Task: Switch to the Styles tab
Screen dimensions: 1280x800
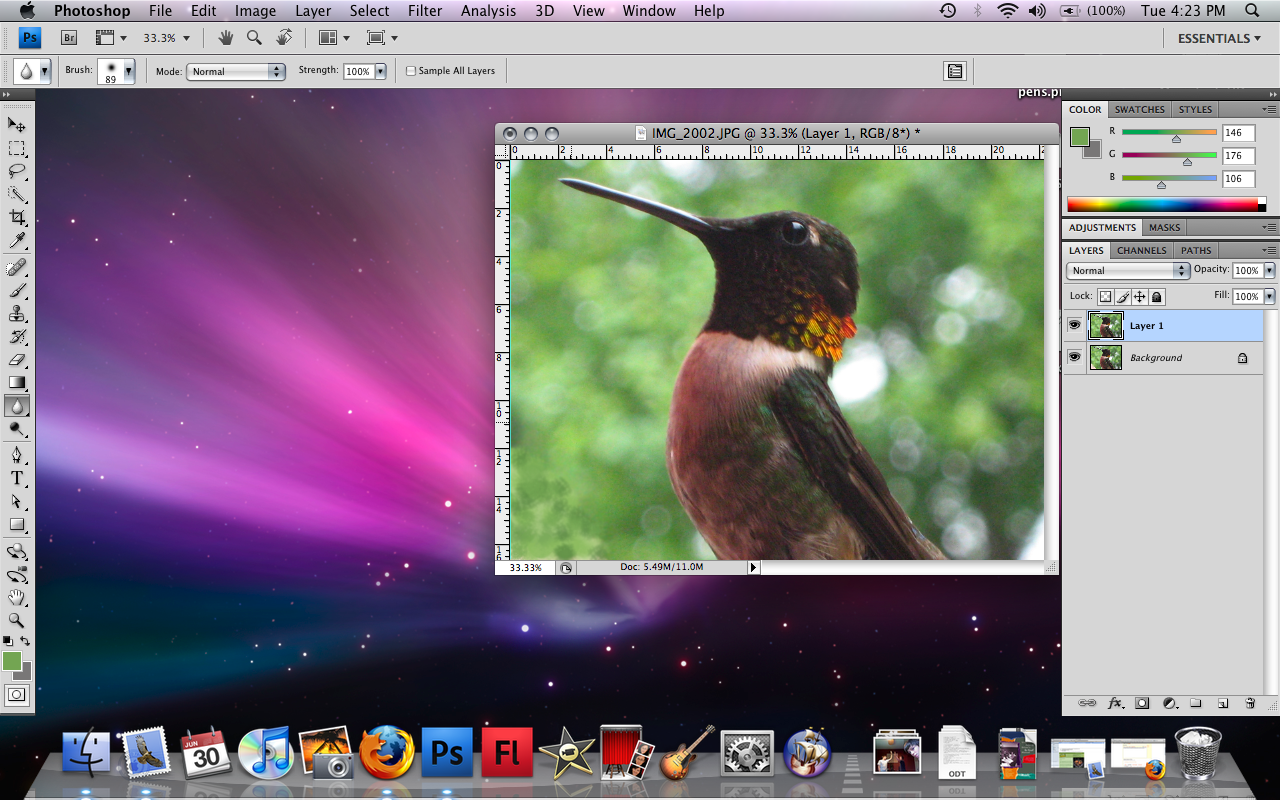Action: (1195, 110)
